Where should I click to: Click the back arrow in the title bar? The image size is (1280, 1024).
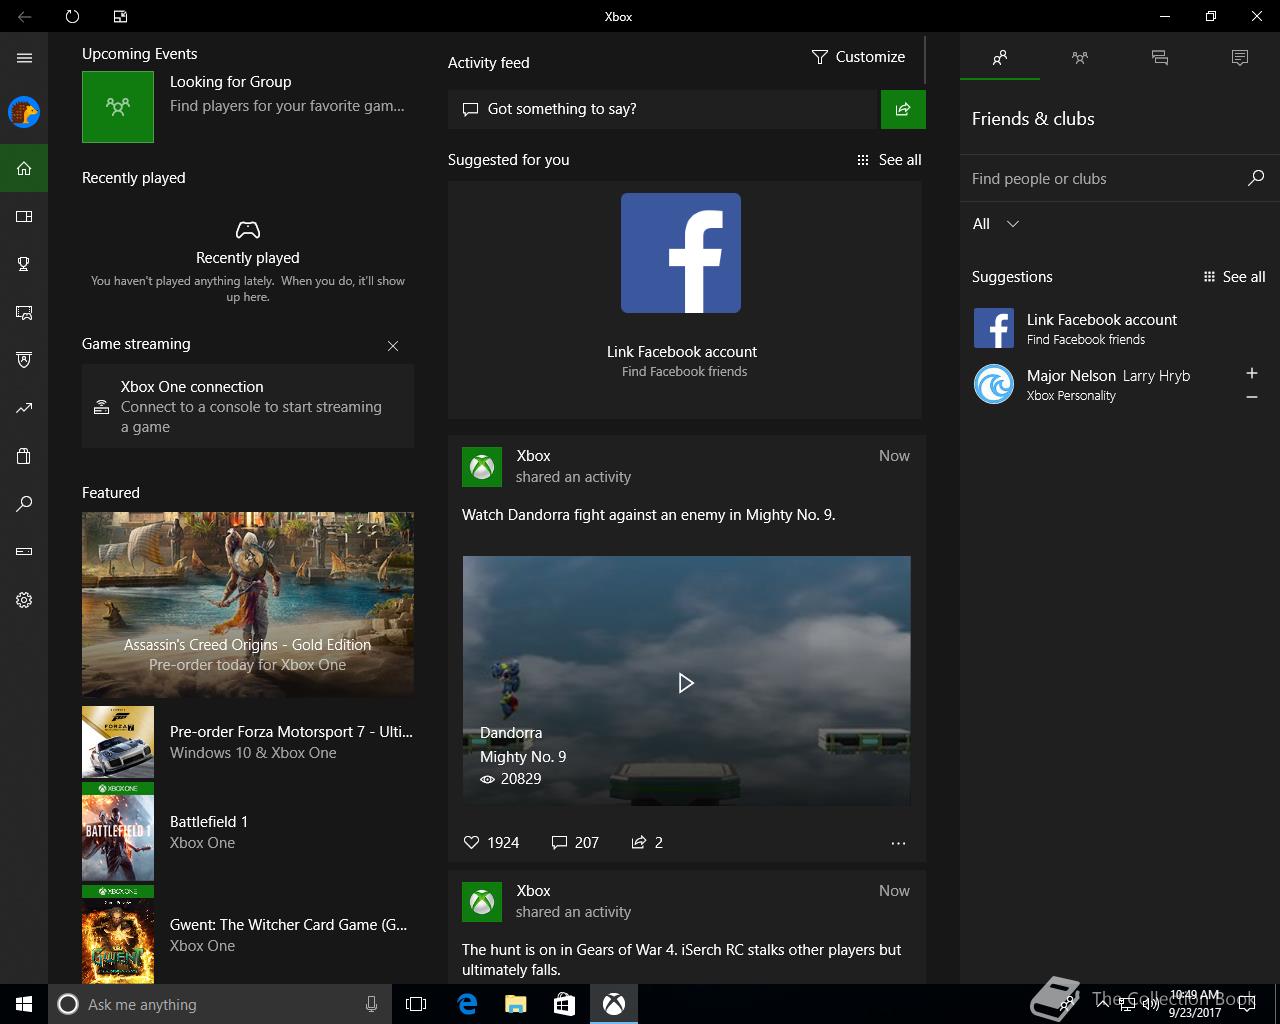tap(24, 16)
